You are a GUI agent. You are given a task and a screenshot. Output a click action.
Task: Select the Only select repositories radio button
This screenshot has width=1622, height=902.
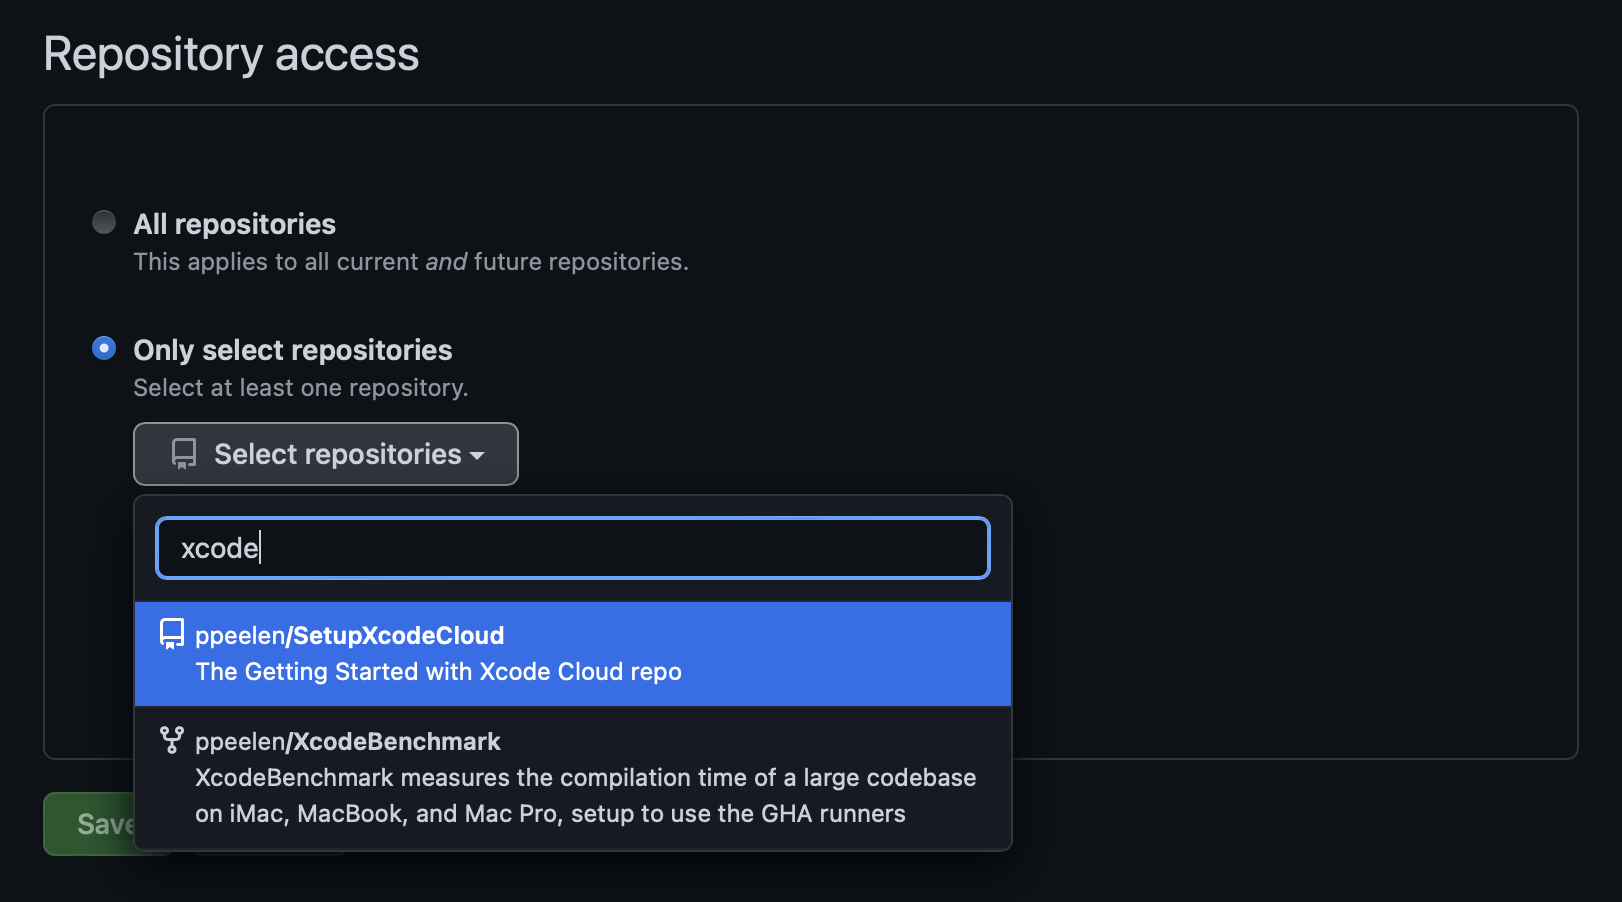(104, 348)
